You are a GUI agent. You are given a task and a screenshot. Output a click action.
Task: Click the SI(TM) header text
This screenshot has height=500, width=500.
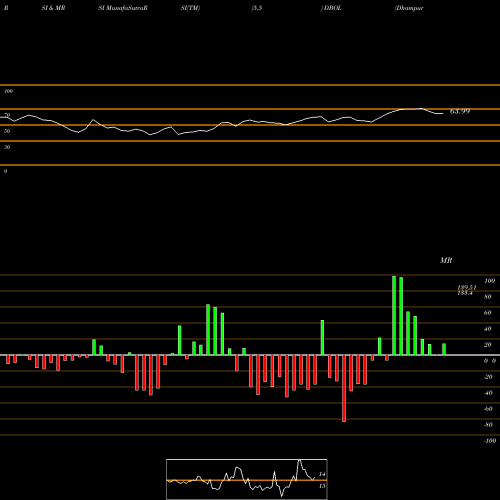point(190,8)
